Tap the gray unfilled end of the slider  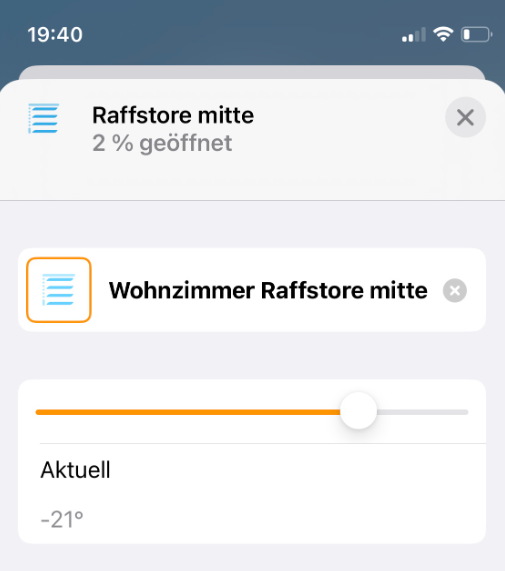tap(422, 412)
